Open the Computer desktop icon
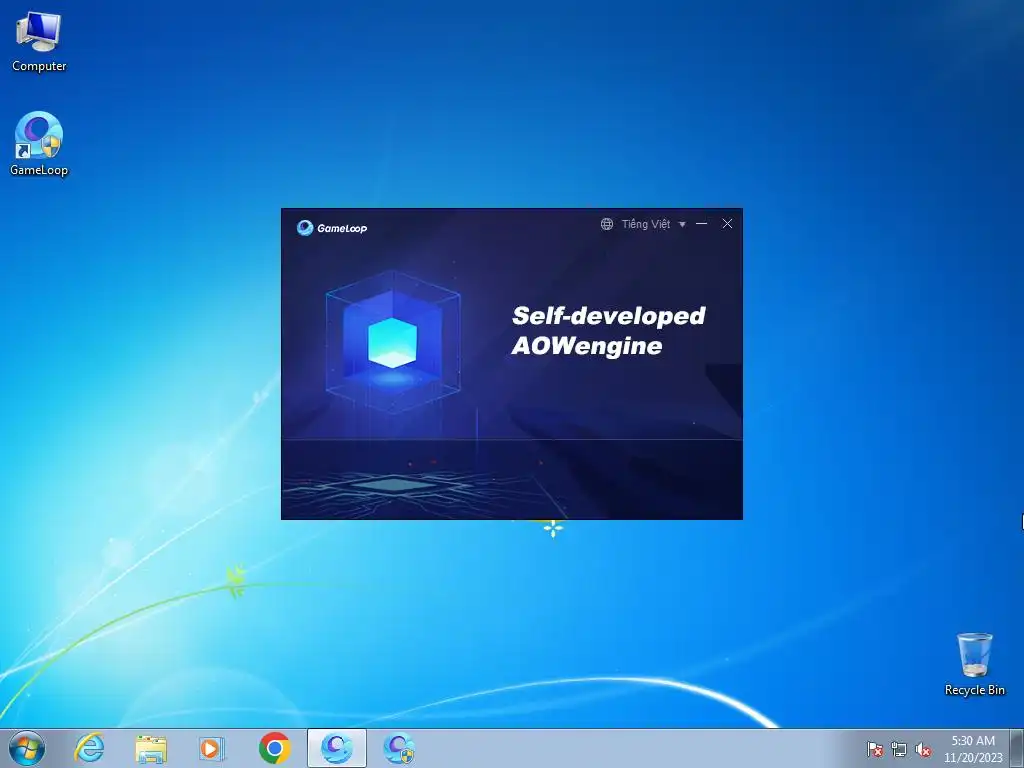1024x768 pixels. coord(39,42)
